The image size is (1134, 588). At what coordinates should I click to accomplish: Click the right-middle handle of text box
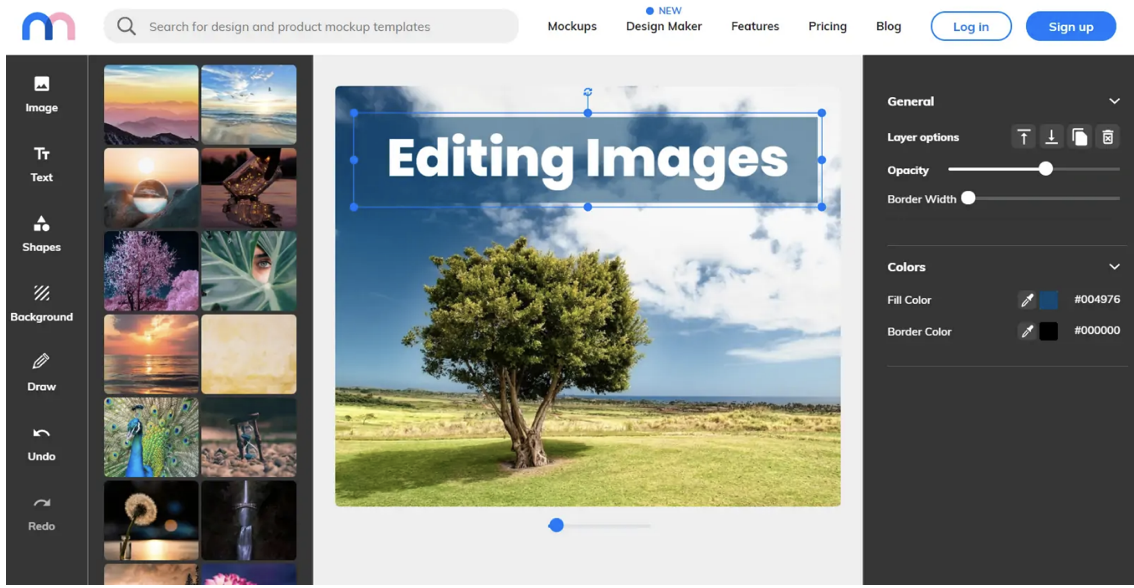click(822, 160)
